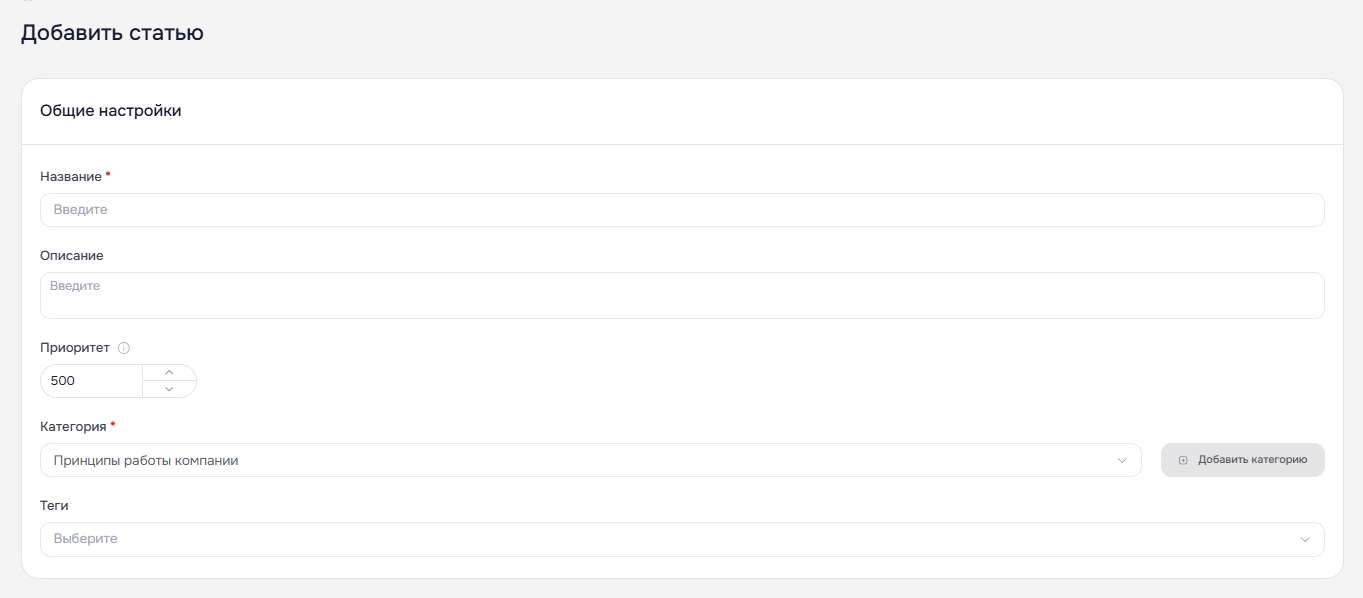Click the plus icon in Добавить категорию
The height and width of the screenshot is (598, 1363).
point(1183,460)
